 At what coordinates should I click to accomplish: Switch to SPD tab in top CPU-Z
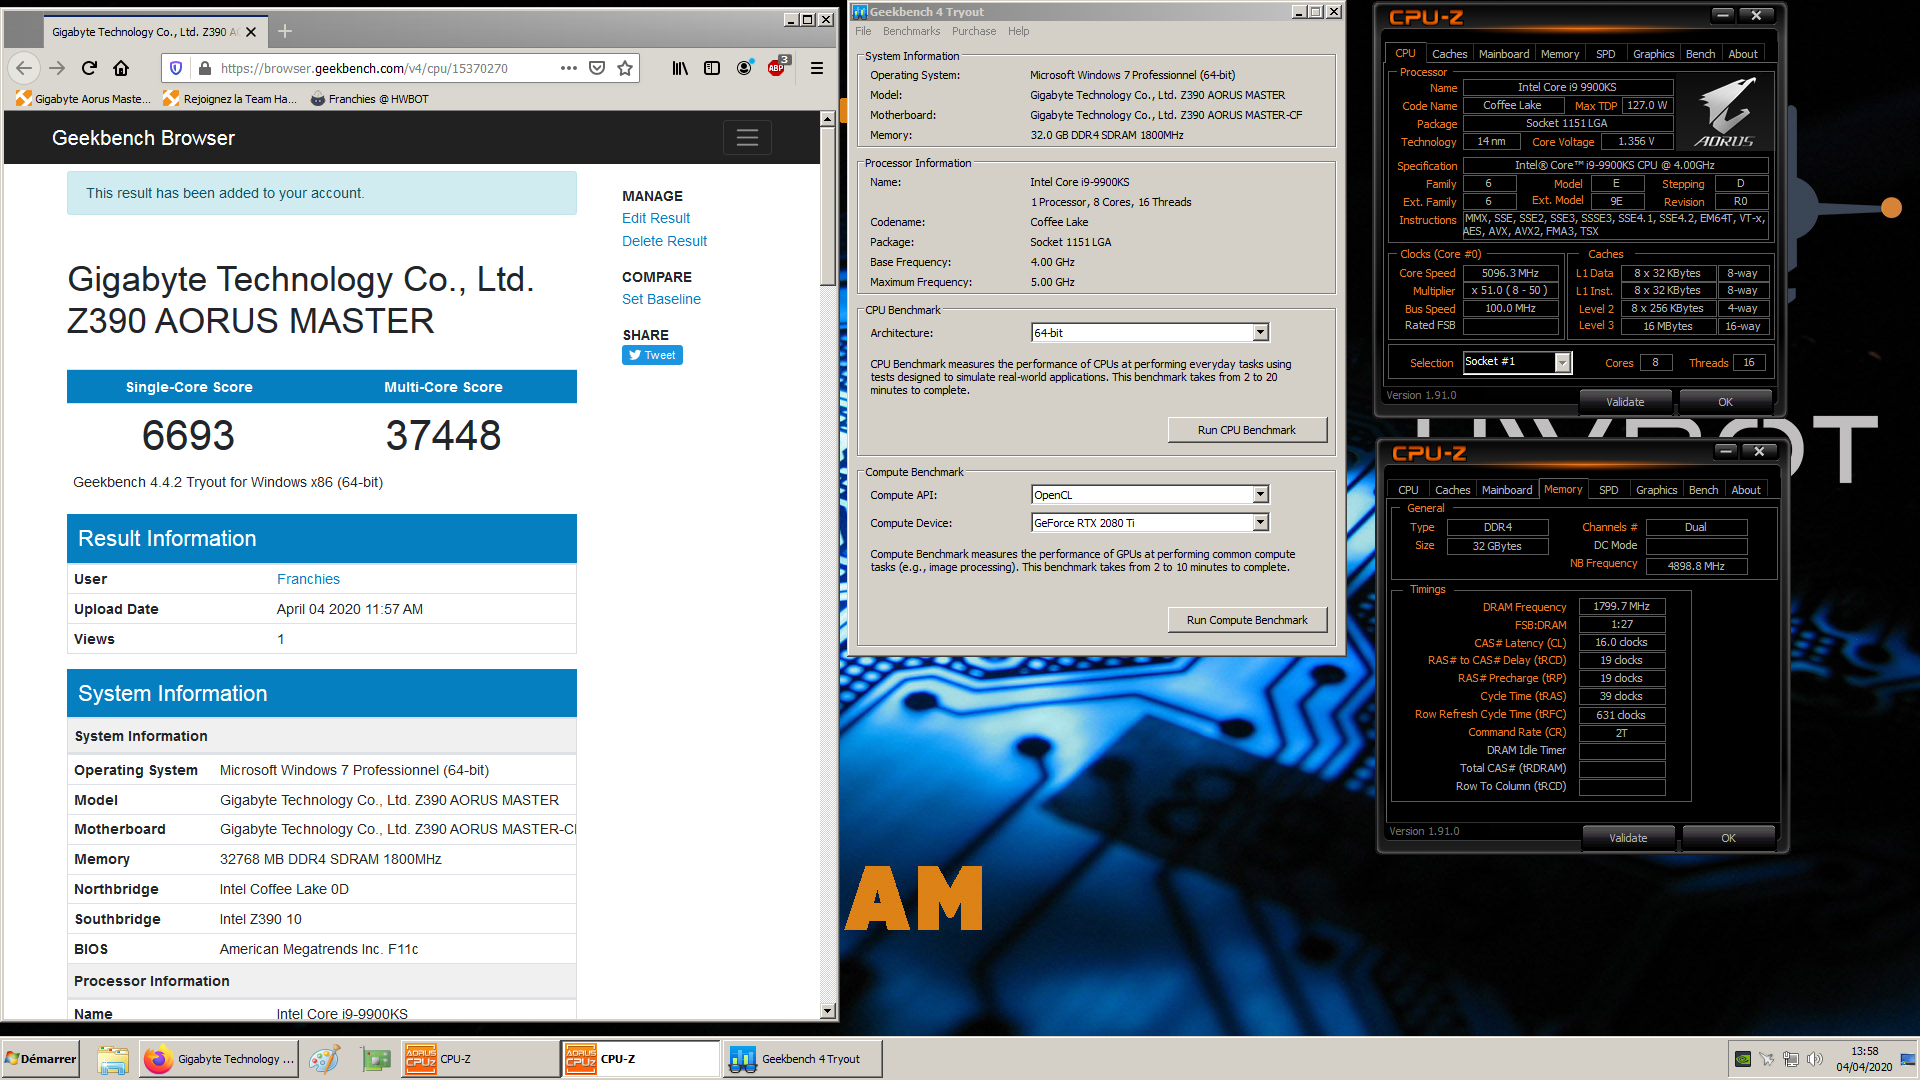[1605, 54]
